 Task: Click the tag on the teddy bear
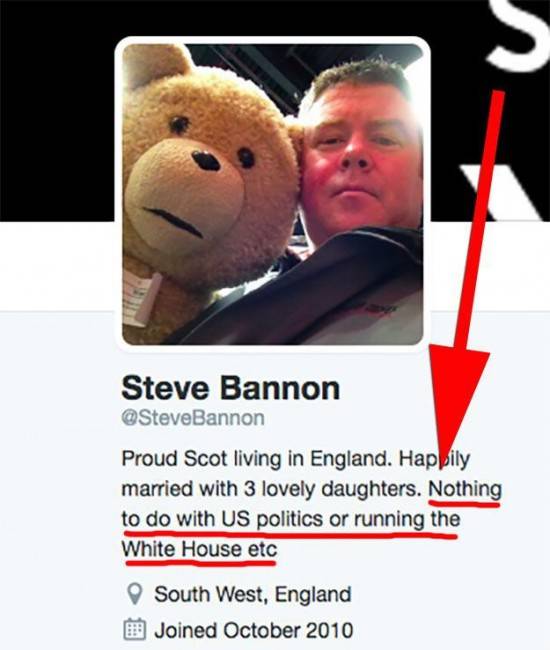point(143,296)
